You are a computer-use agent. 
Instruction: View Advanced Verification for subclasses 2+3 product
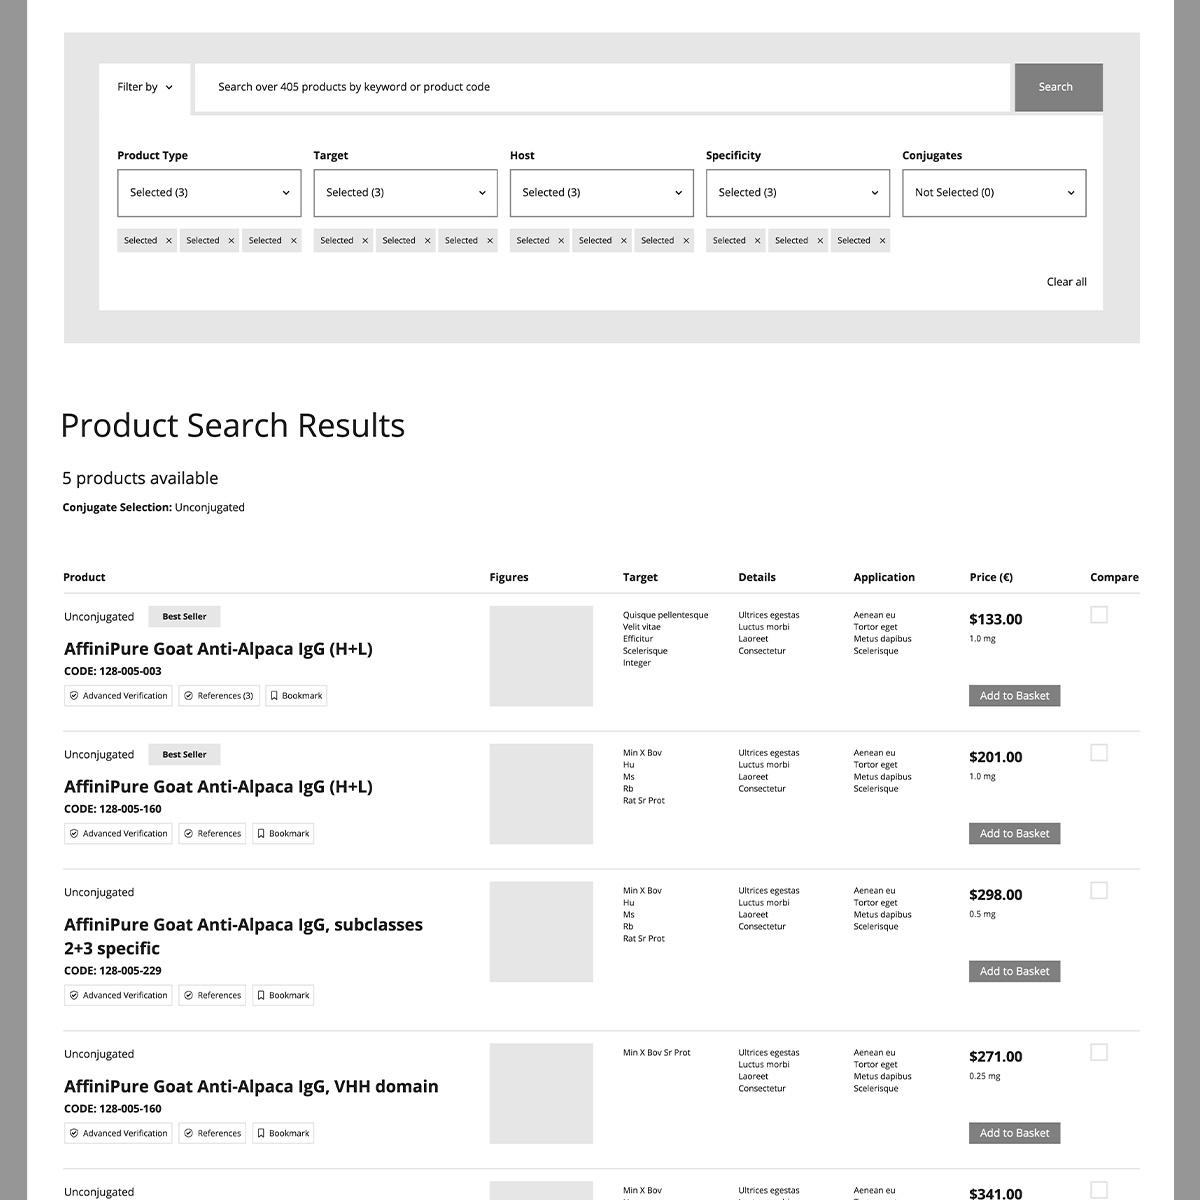pyautogui.click(x=118, y=996)
